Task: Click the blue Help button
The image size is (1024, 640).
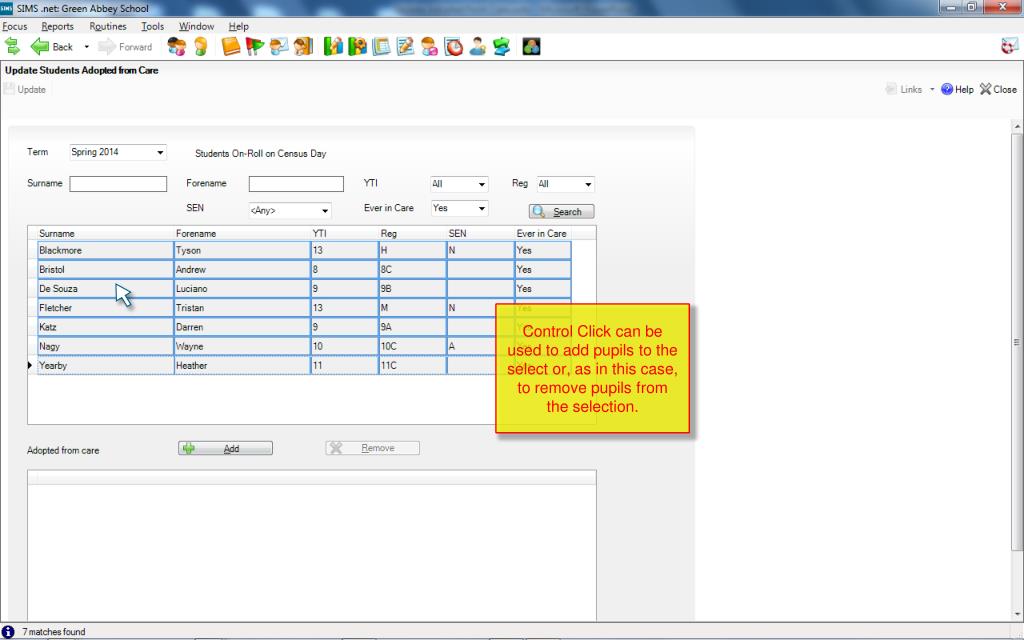Action: (x=957, y=89)
